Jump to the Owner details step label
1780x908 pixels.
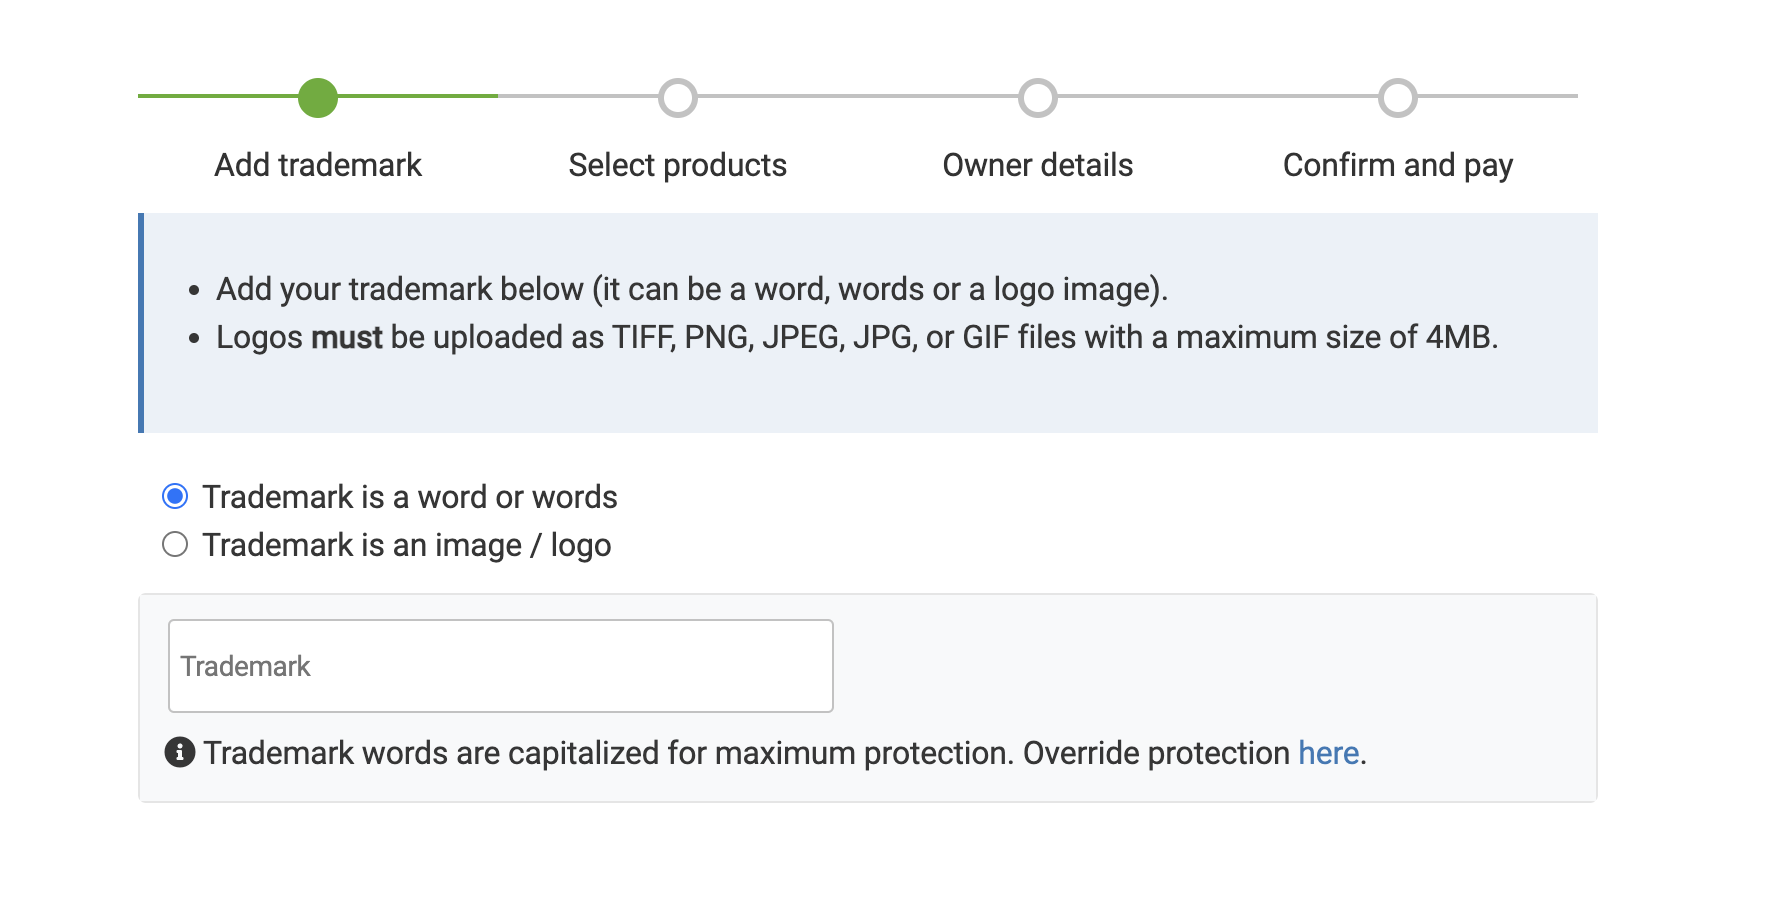click(1038, 165)
